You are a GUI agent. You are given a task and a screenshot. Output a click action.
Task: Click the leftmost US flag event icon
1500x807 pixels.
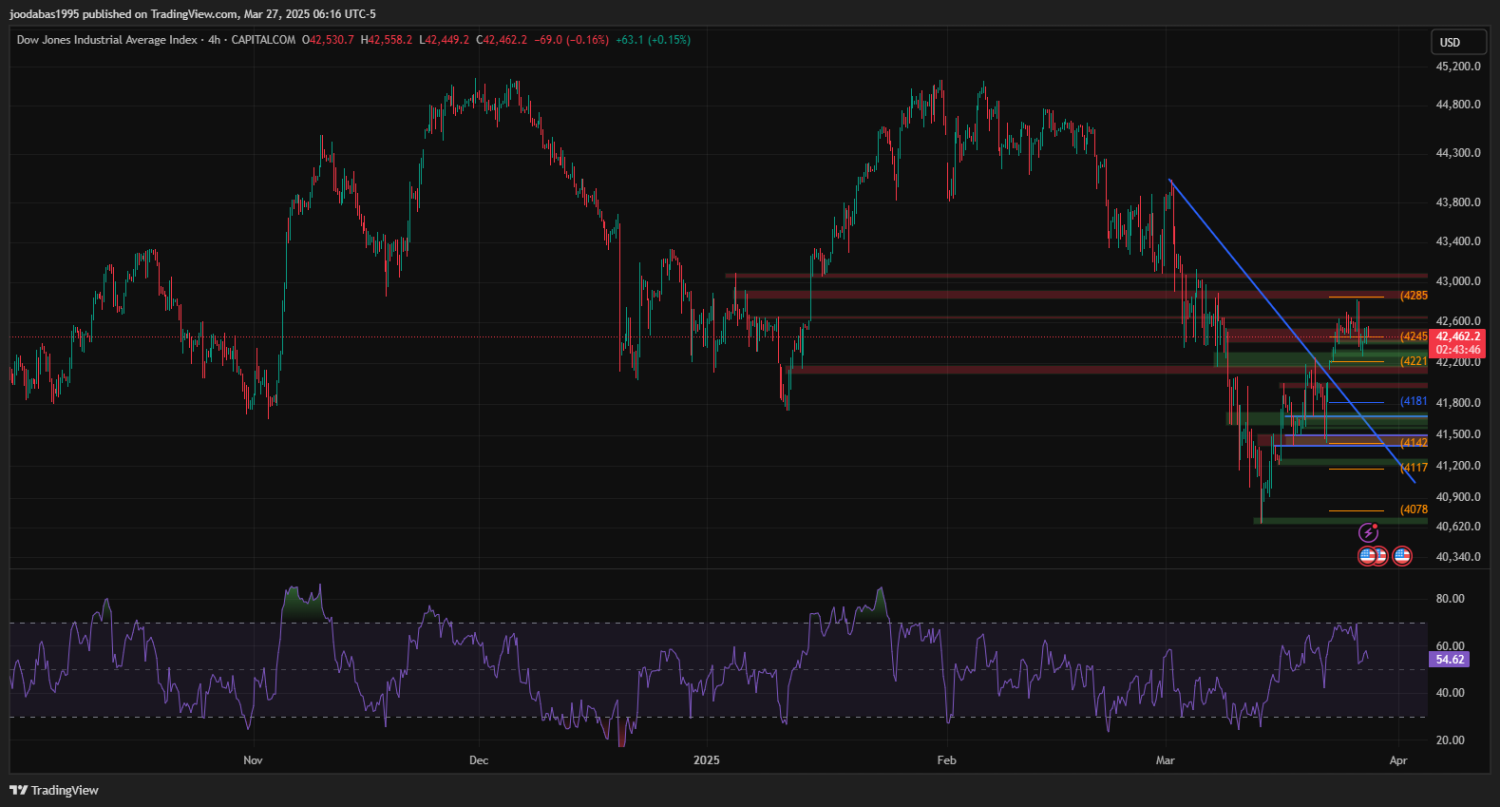(x=1367, y=556)
